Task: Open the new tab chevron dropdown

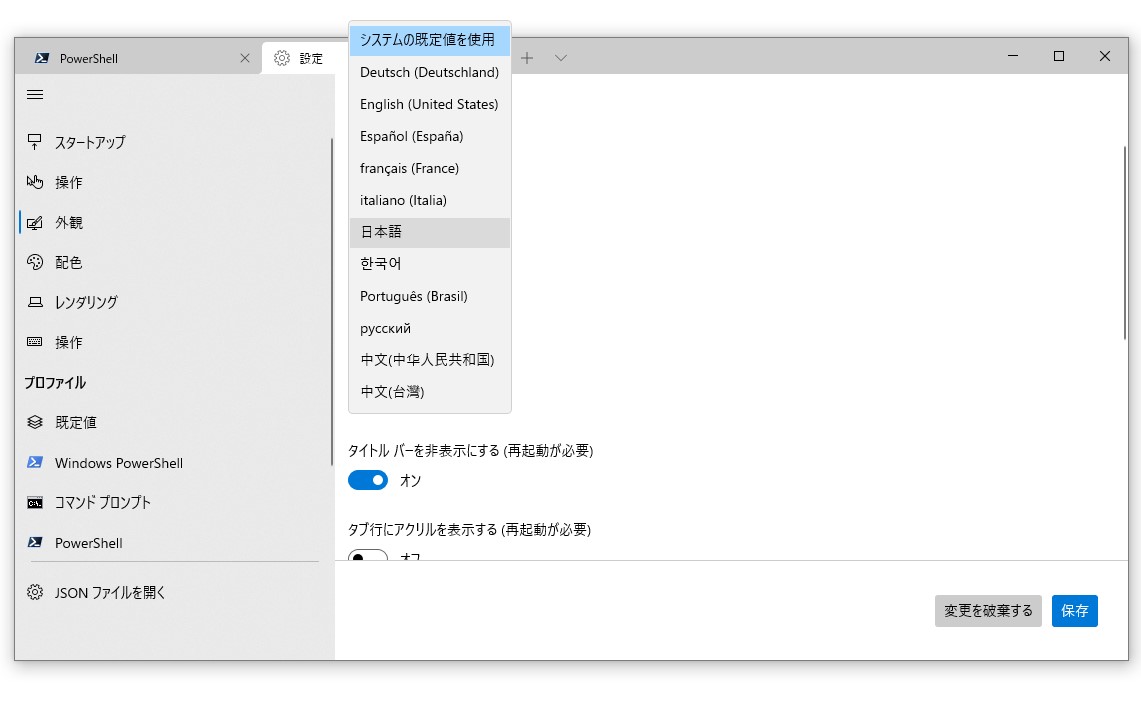Action: pyautogui.click(x=560, y=57)
